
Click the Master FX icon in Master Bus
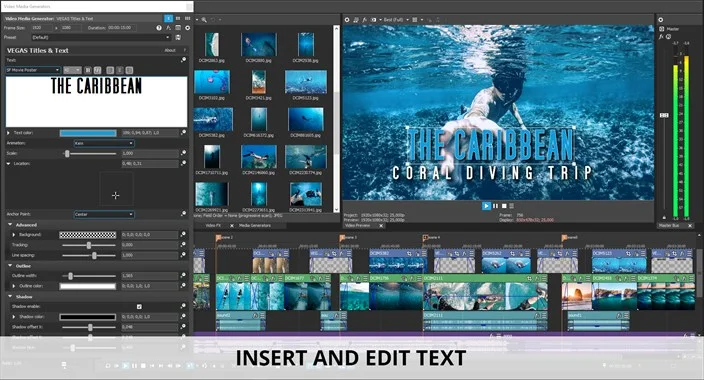(x=661, y=37)
